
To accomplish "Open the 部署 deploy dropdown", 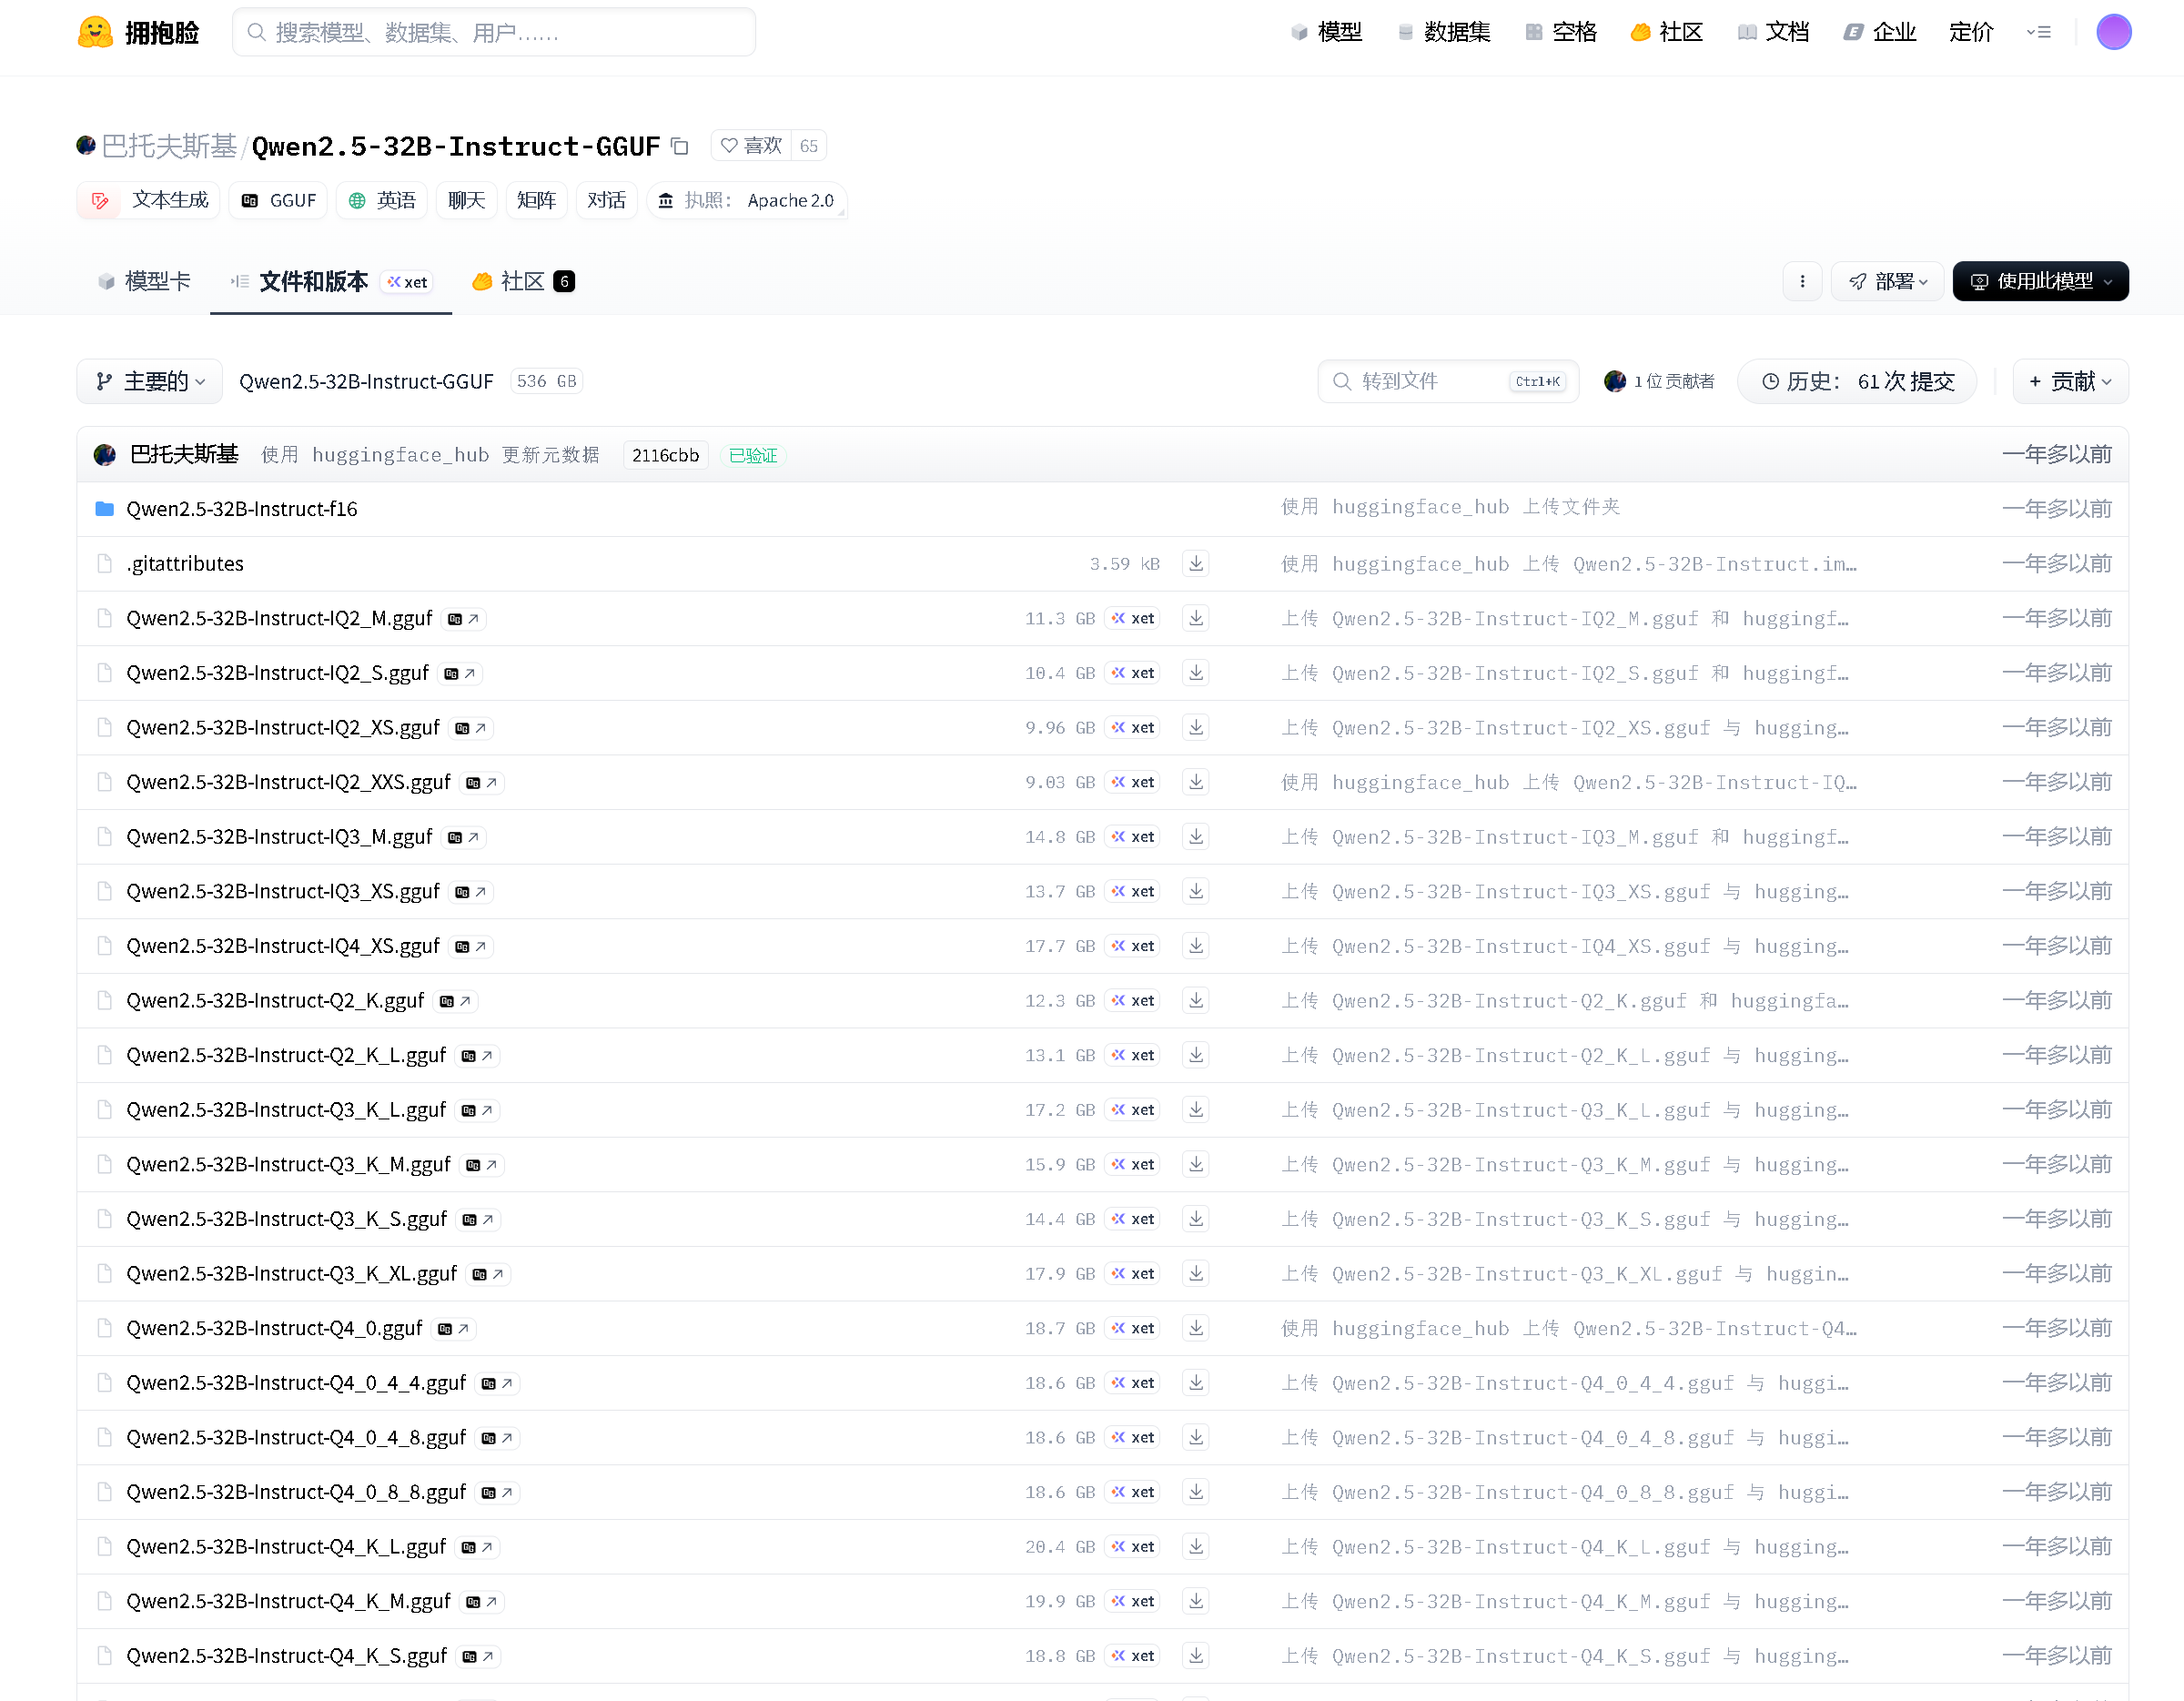I will [x=1887, y=281].
